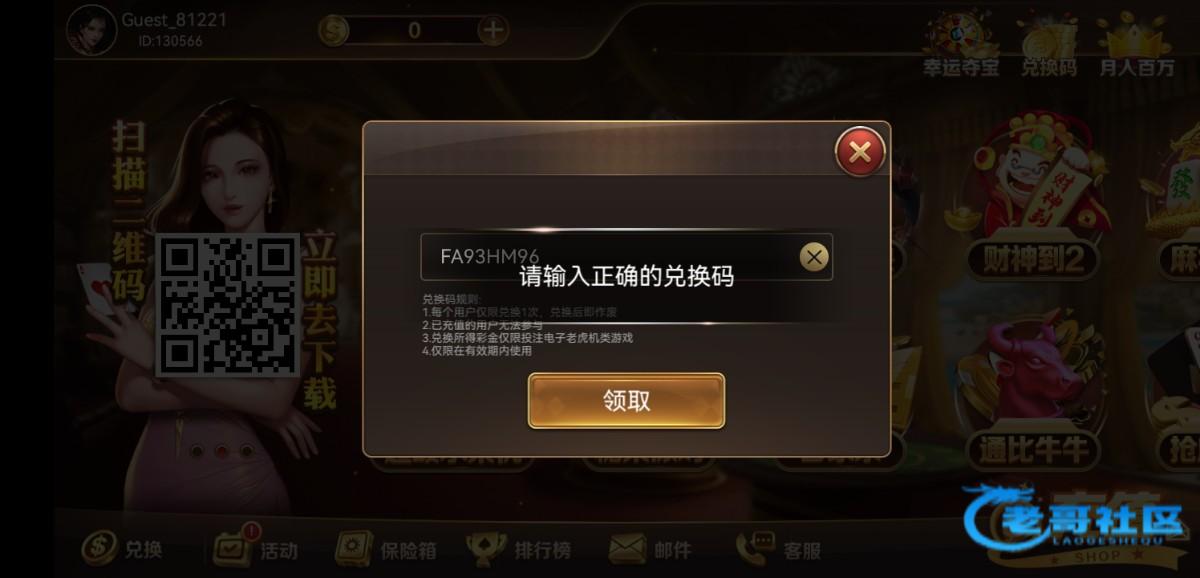Open 活动 activities with red notification badge
1200x578 pixels.
255,548
